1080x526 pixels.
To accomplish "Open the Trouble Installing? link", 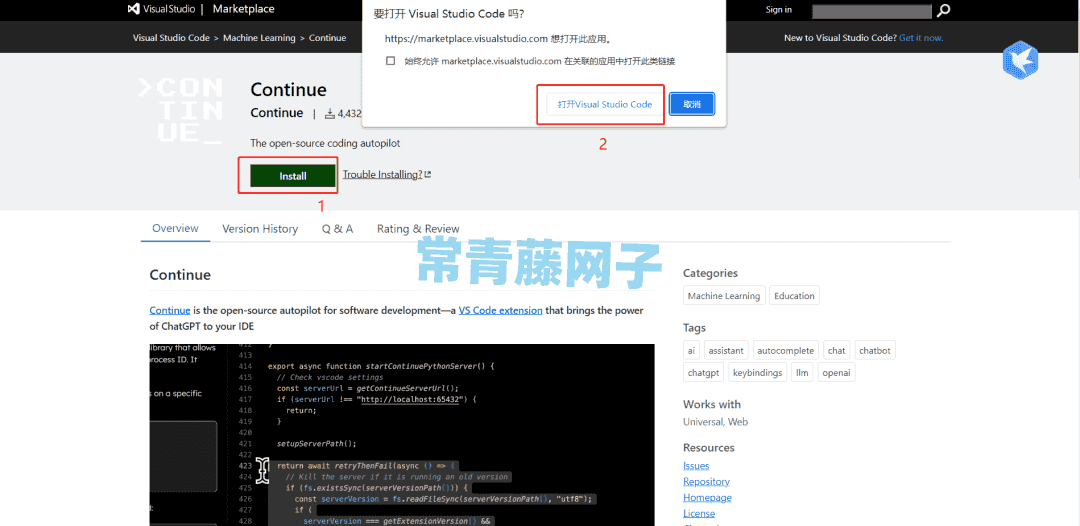I will point(387,175).
